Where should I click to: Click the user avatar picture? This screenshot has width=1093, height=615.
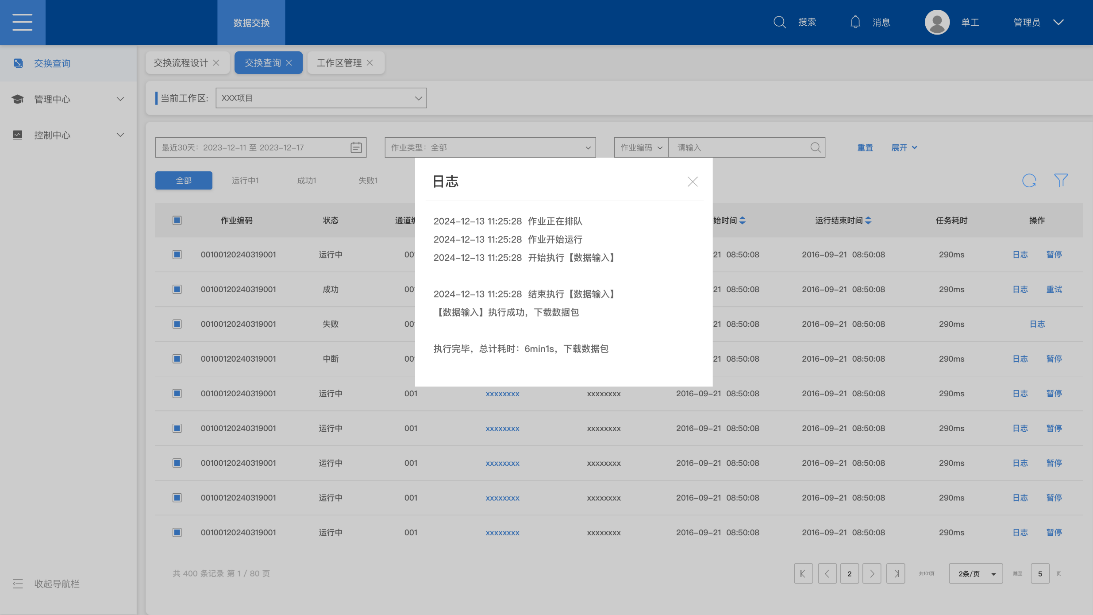click(x=937, y=22)
